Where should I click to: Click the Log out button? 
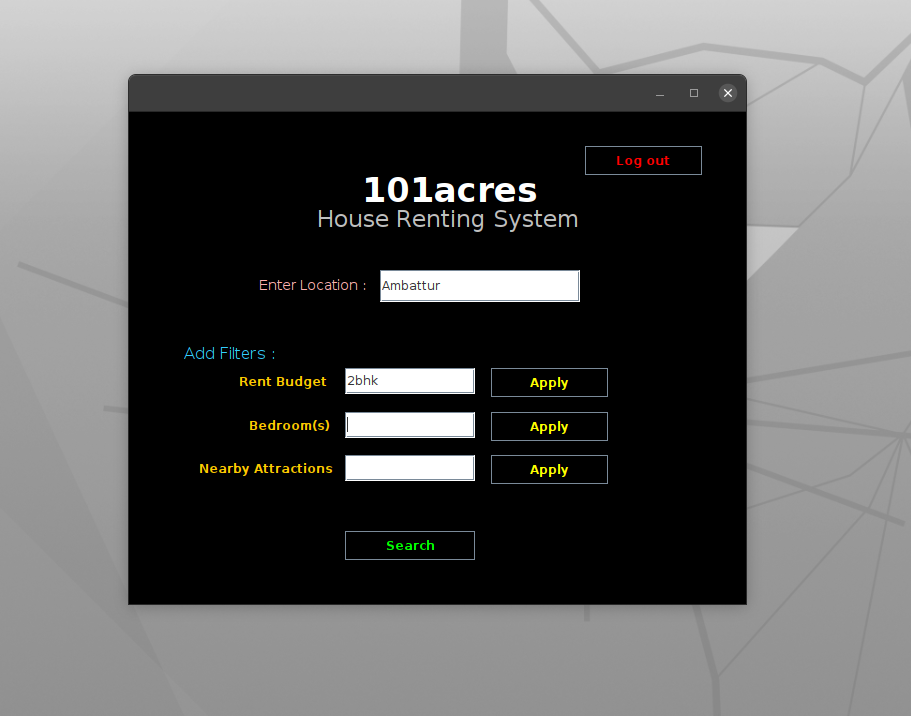[642, 160]
